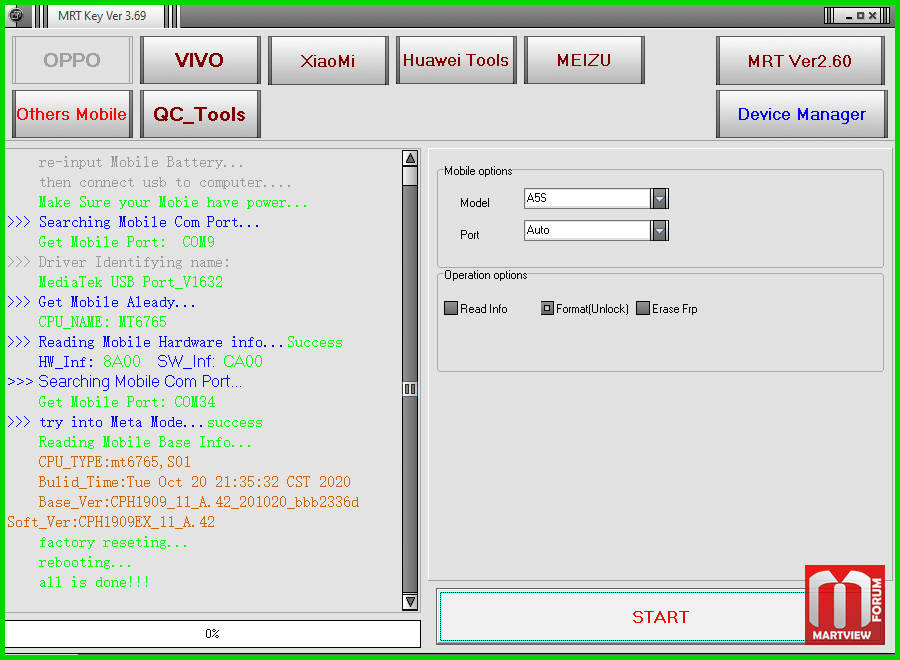Click log line 'all is done!!!'
The image size is (900, 660).
94,582
